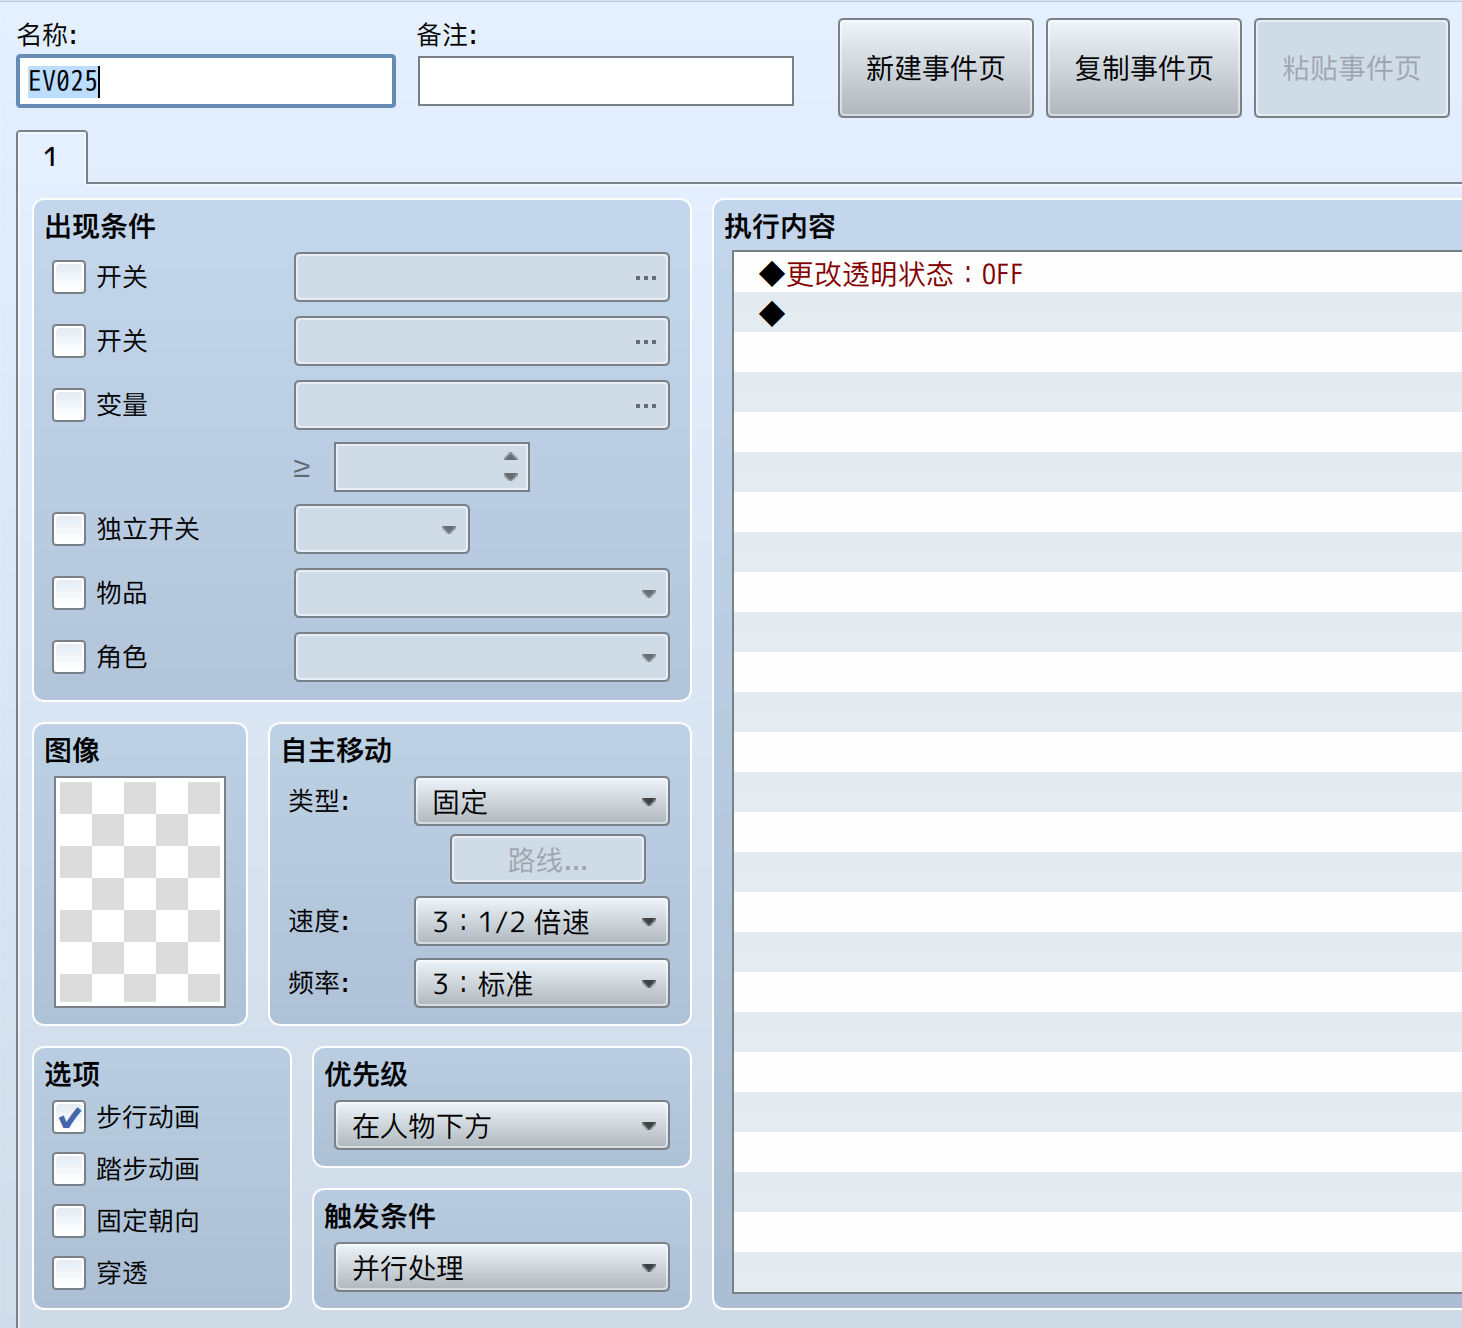Select the 更改透明状态：OFF command line
The height and width of the screenshot is (1328, 1462).
coord(1098,273)
